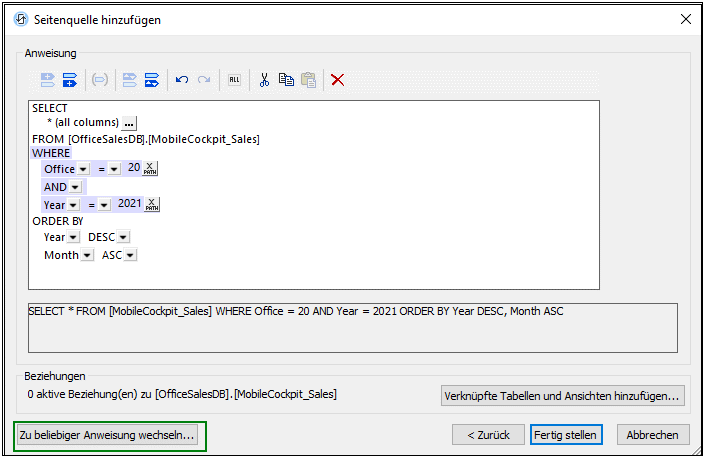Viewport: 705px width, 458px height.
Task: Click the * (all columns) entry
Action: click(x=83, y=122)
